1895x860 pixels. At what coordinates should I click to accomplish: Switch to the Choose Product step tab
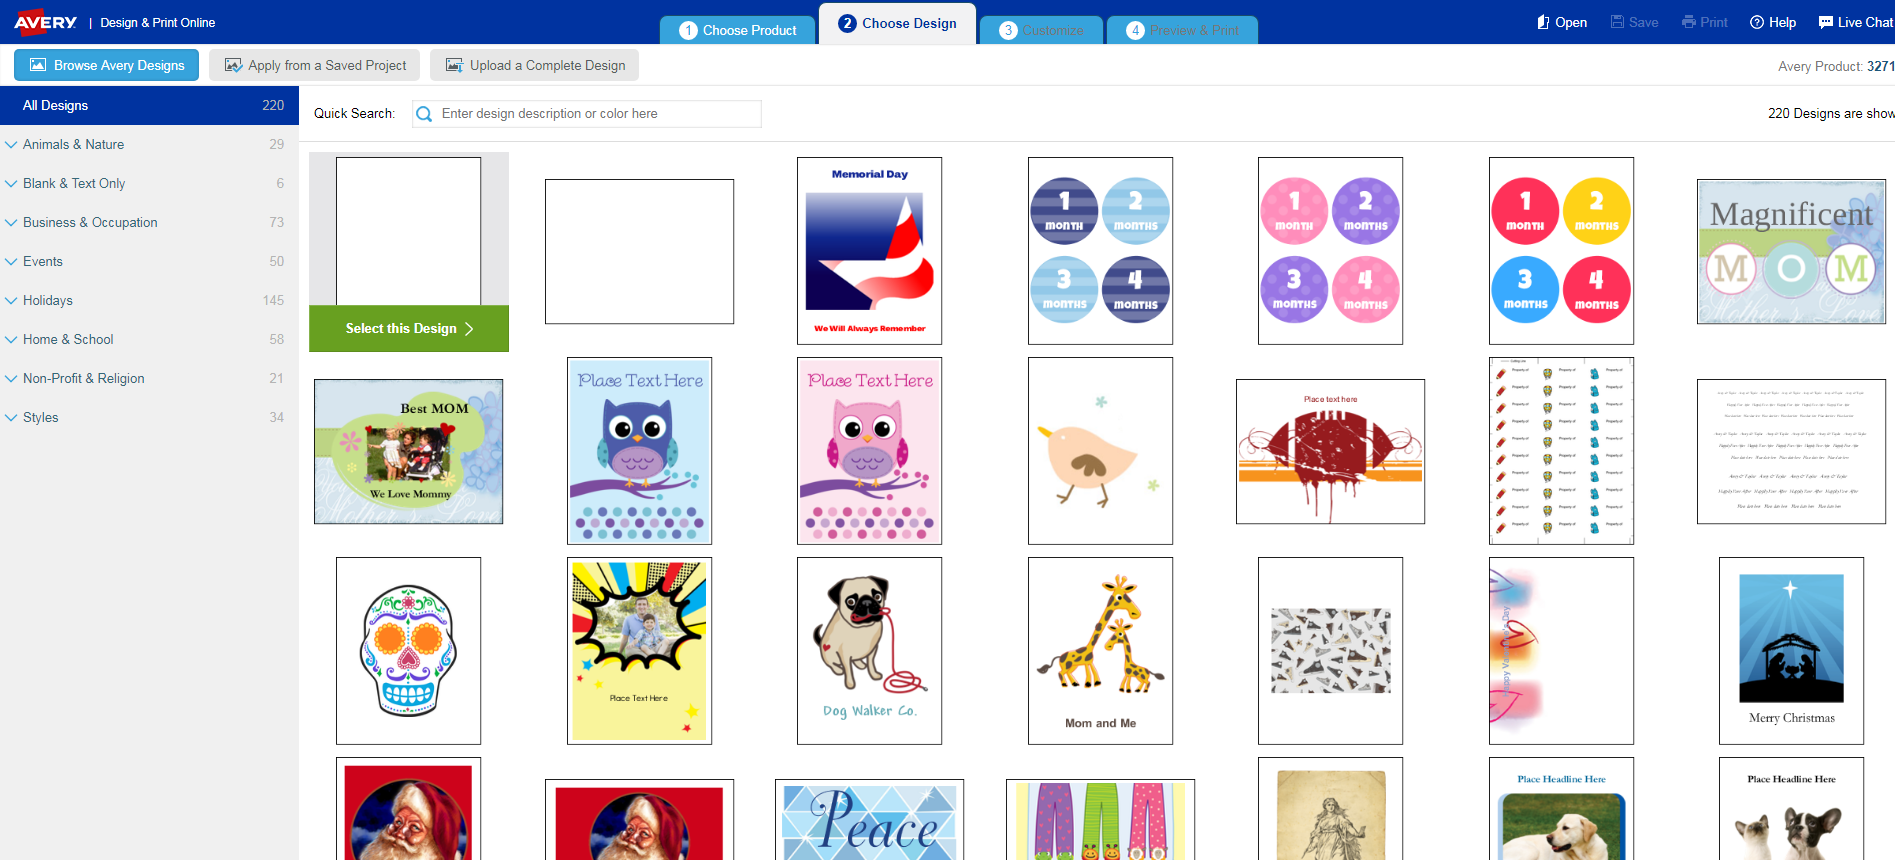[738, 30]
